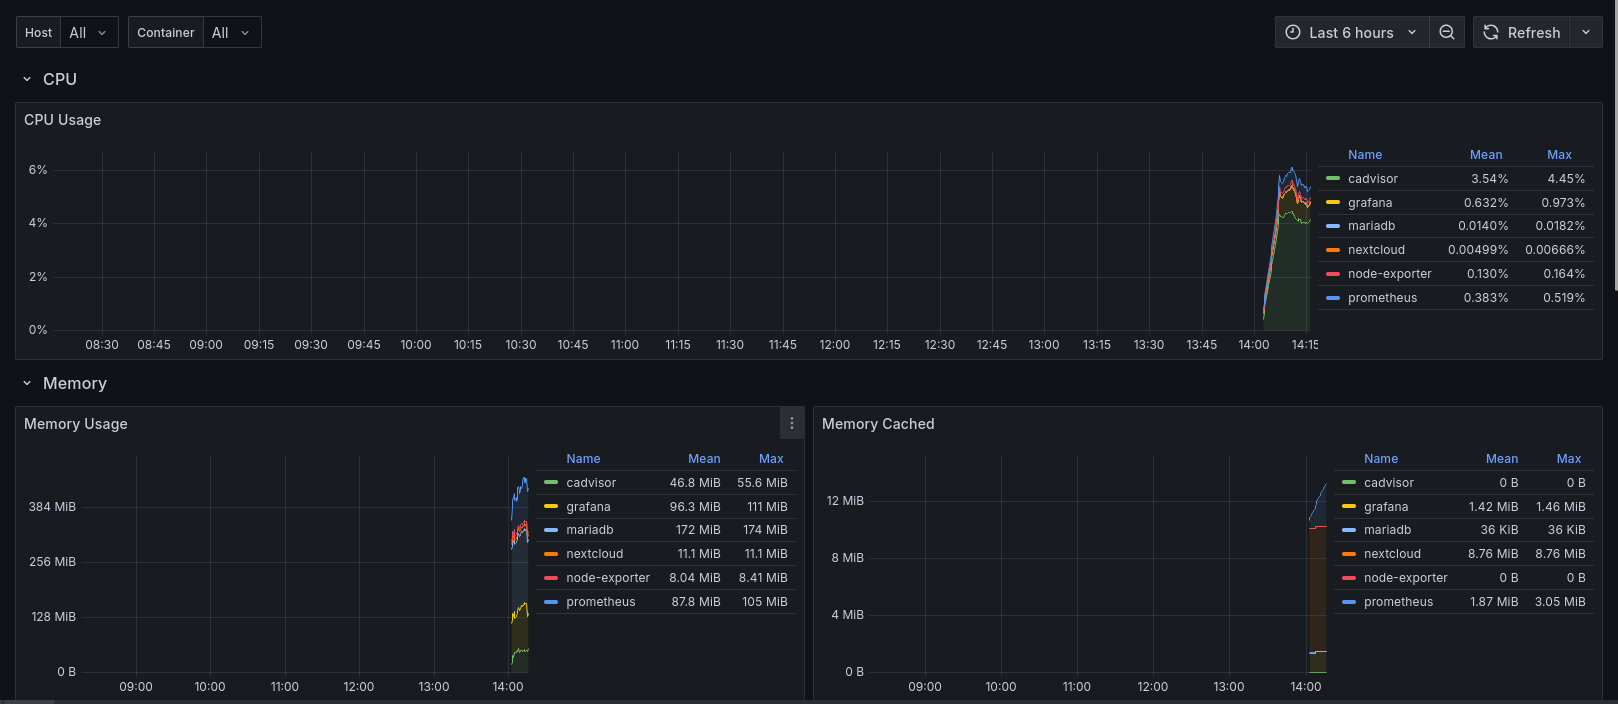Click prometheus color swatch in Memory Cached legend
1618x704 pixels.
tap(1348, 602)
